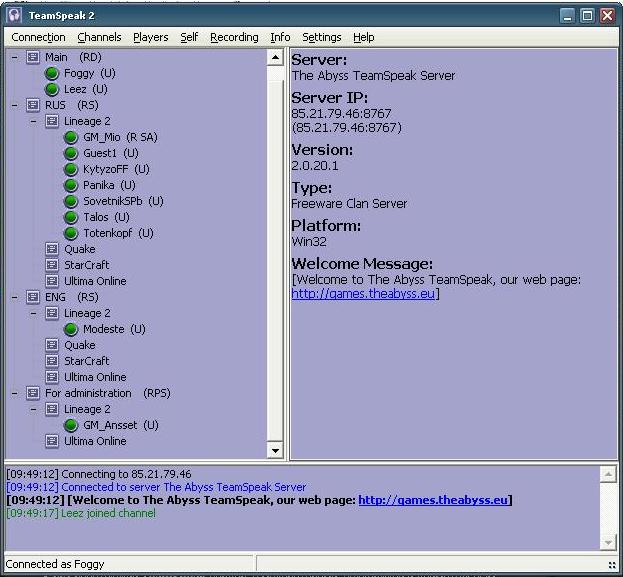This screenshot has height=577, width=623.
Task: Collapse the RUS channel tree node
Action: pos(15,105)
